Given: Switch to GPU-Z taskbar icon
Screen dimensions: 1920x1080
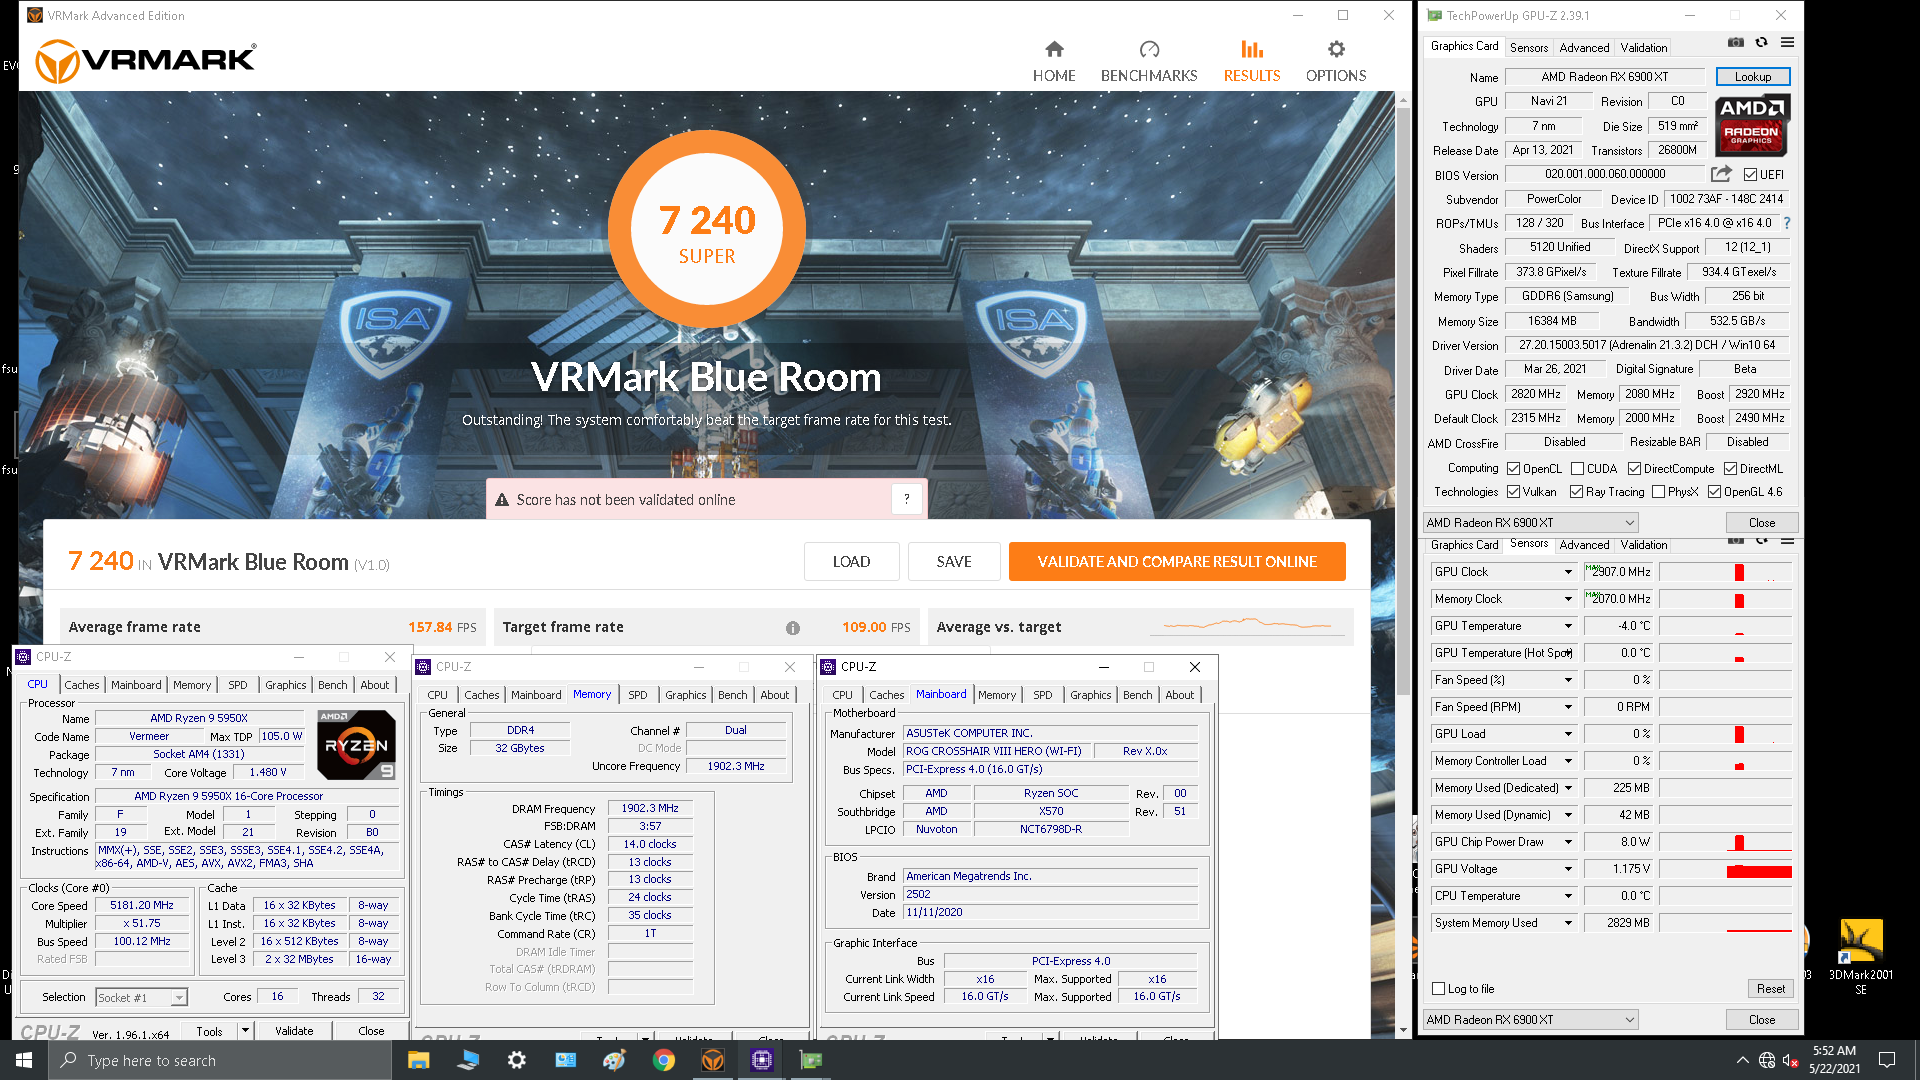Looking at the screenshot, I should pyautogui.click(x=811, y=1060).
